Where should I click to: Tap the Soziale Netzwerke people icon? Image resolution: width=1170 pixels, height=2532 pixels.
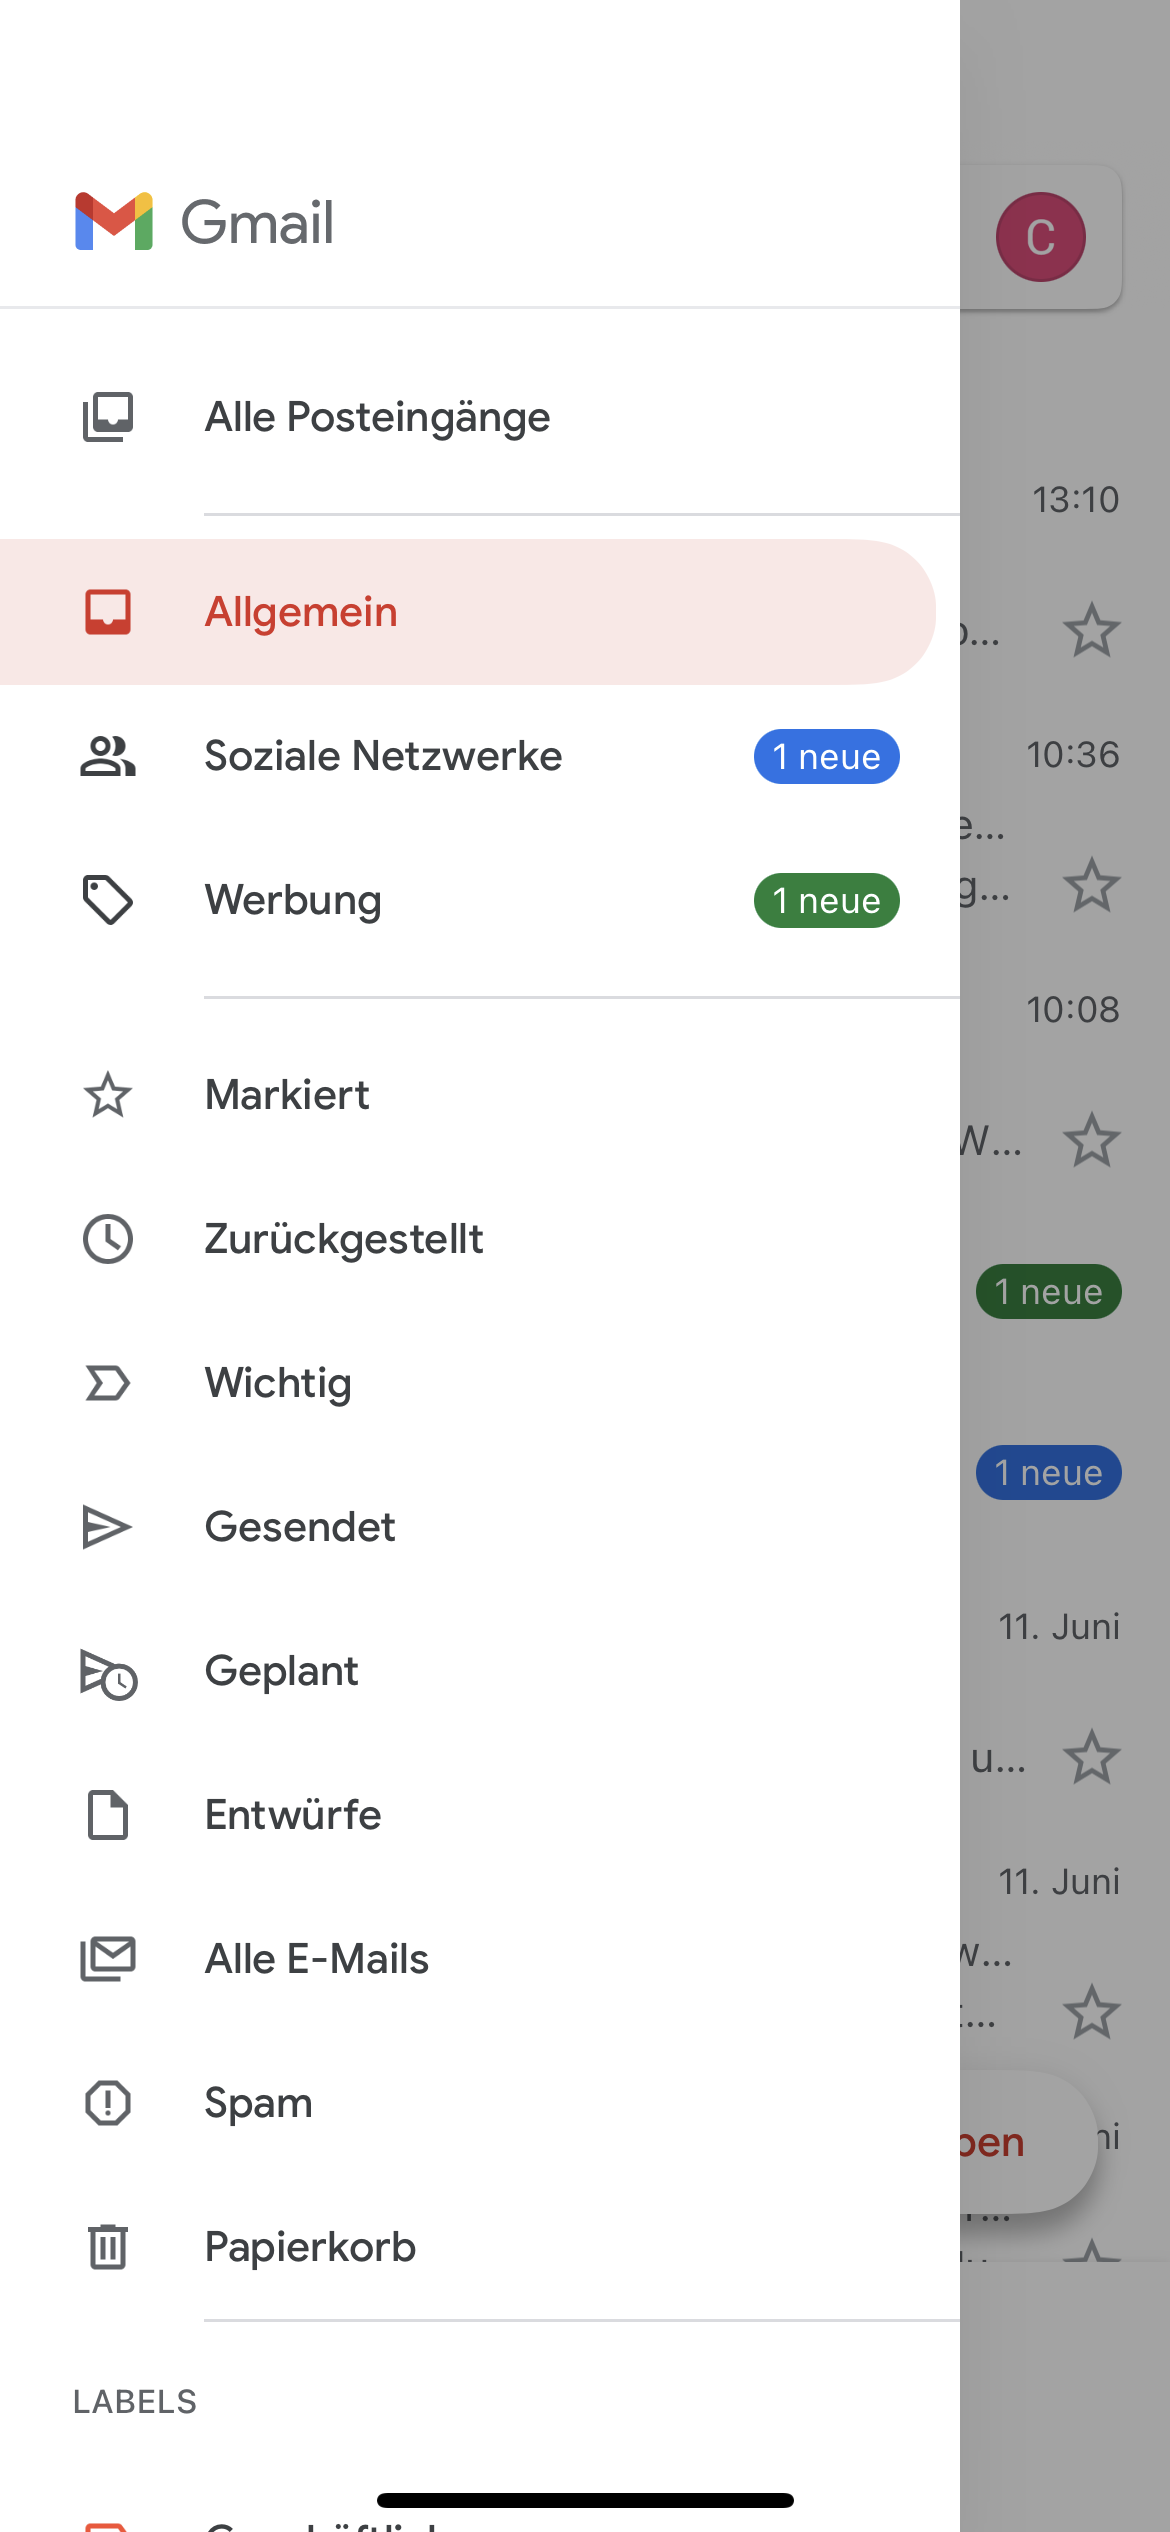pyautogui.click(x=108, y=756)
